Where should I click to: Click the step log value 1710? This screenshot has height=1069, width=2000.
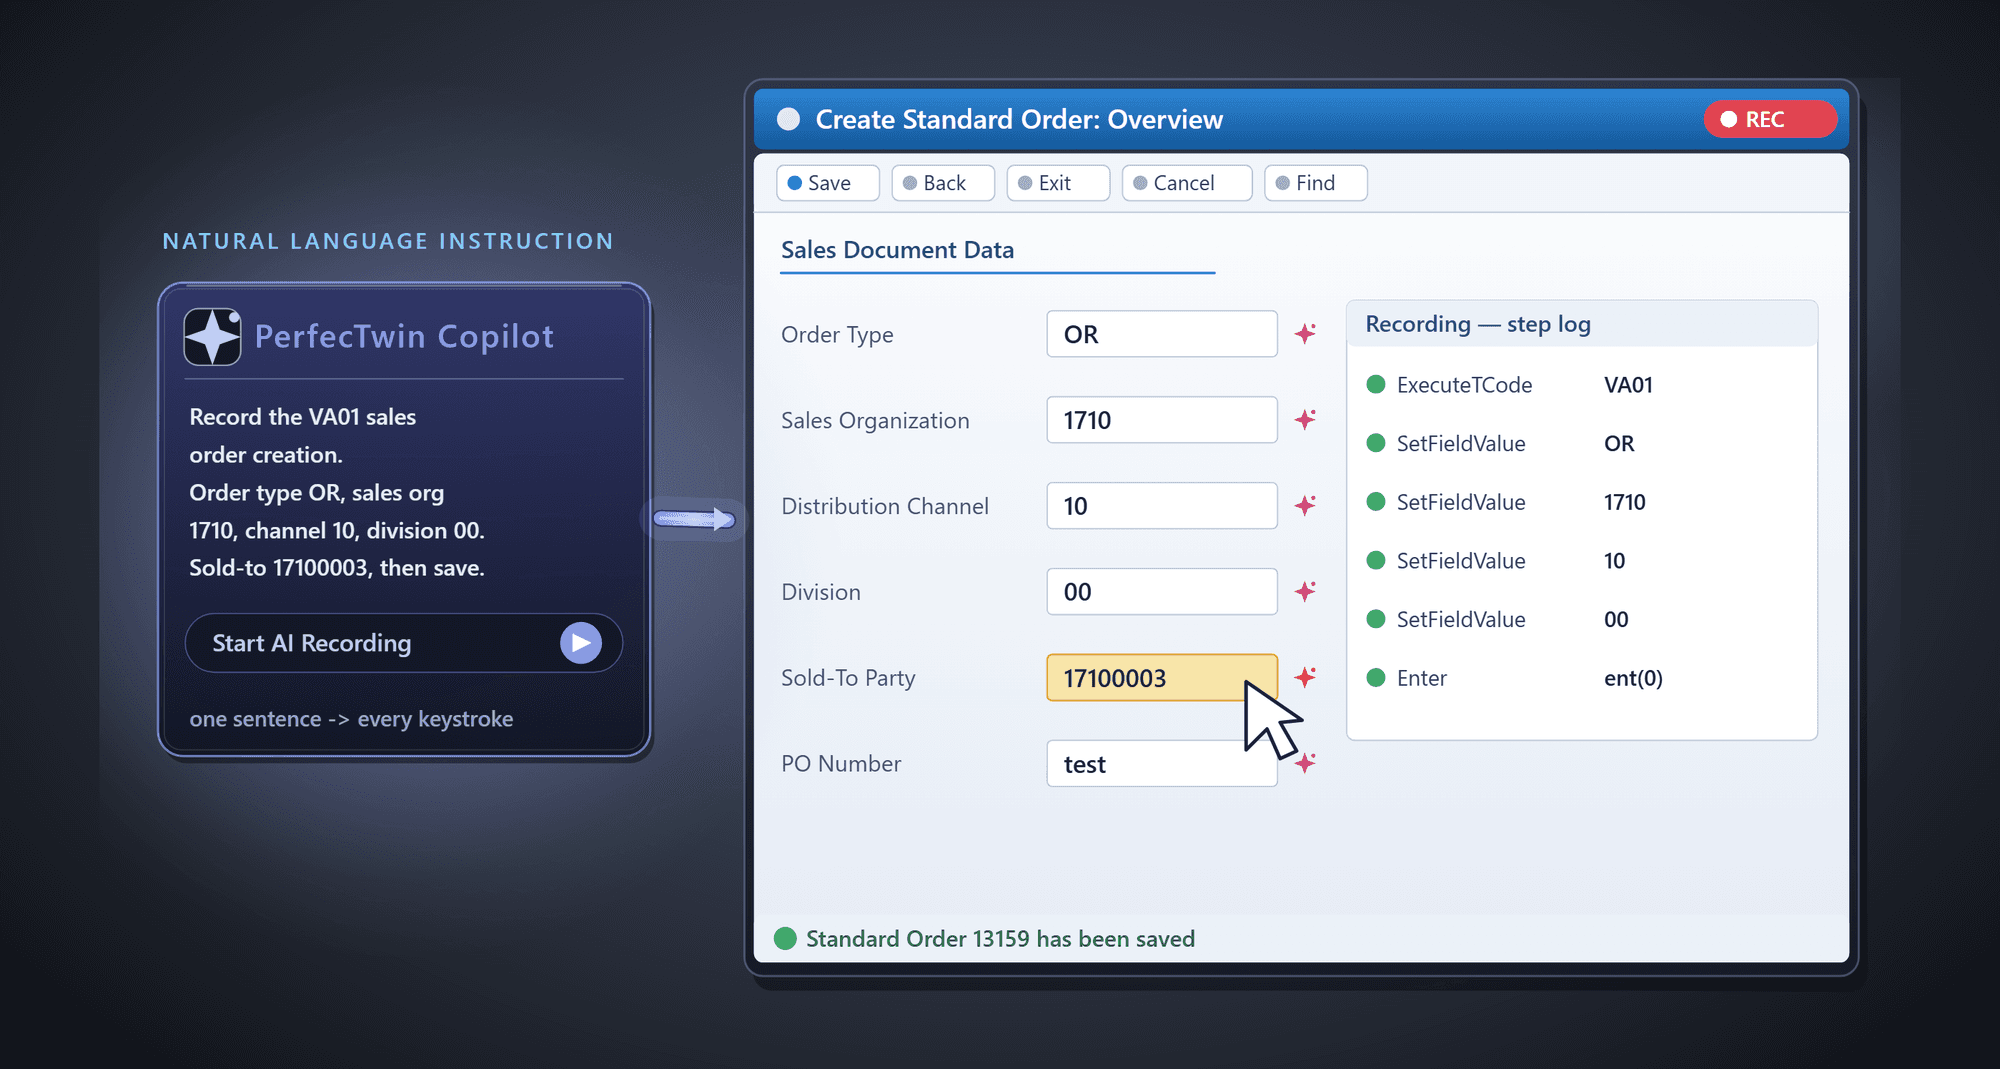1624,502
